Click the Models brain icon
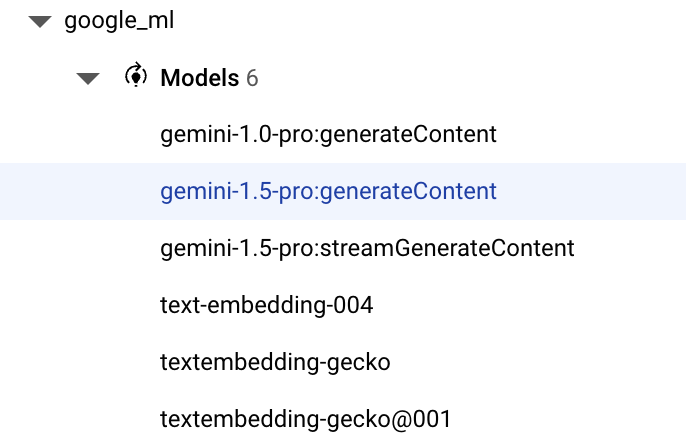Viewport: 686px width, 440px height. 134,77
